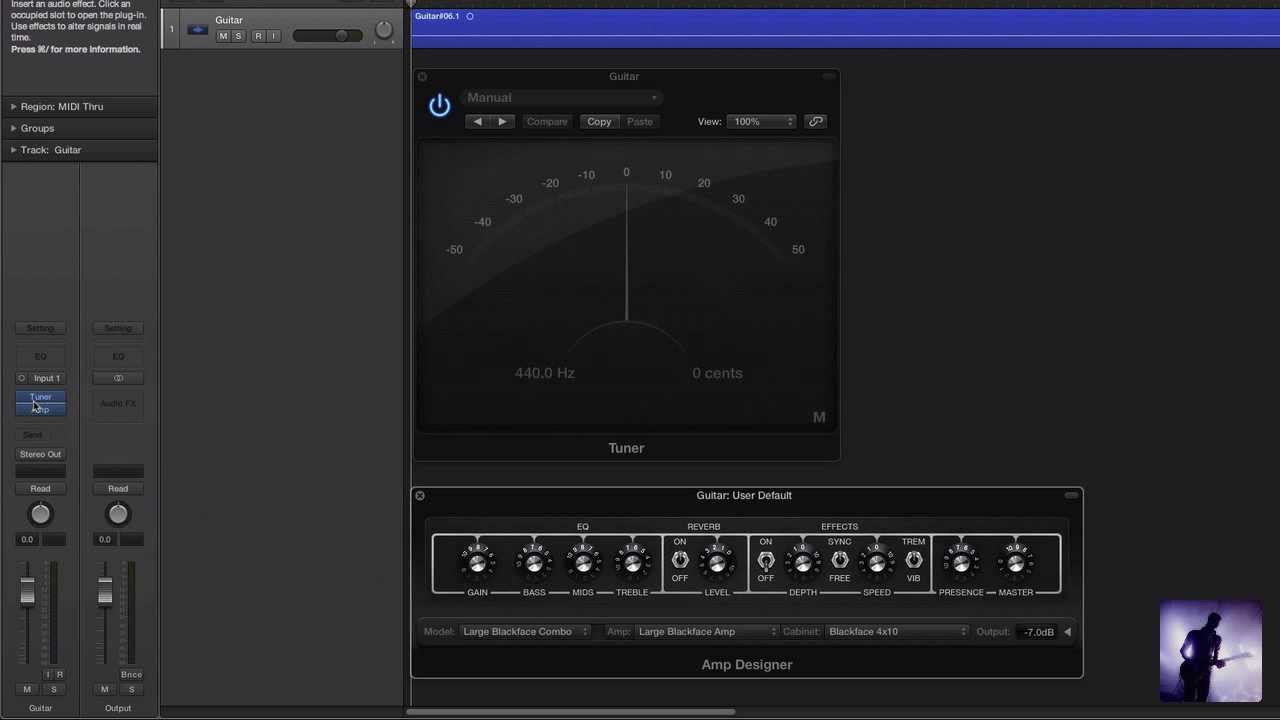Toggle the Reverb ON/OFF switch

[680, 560]
